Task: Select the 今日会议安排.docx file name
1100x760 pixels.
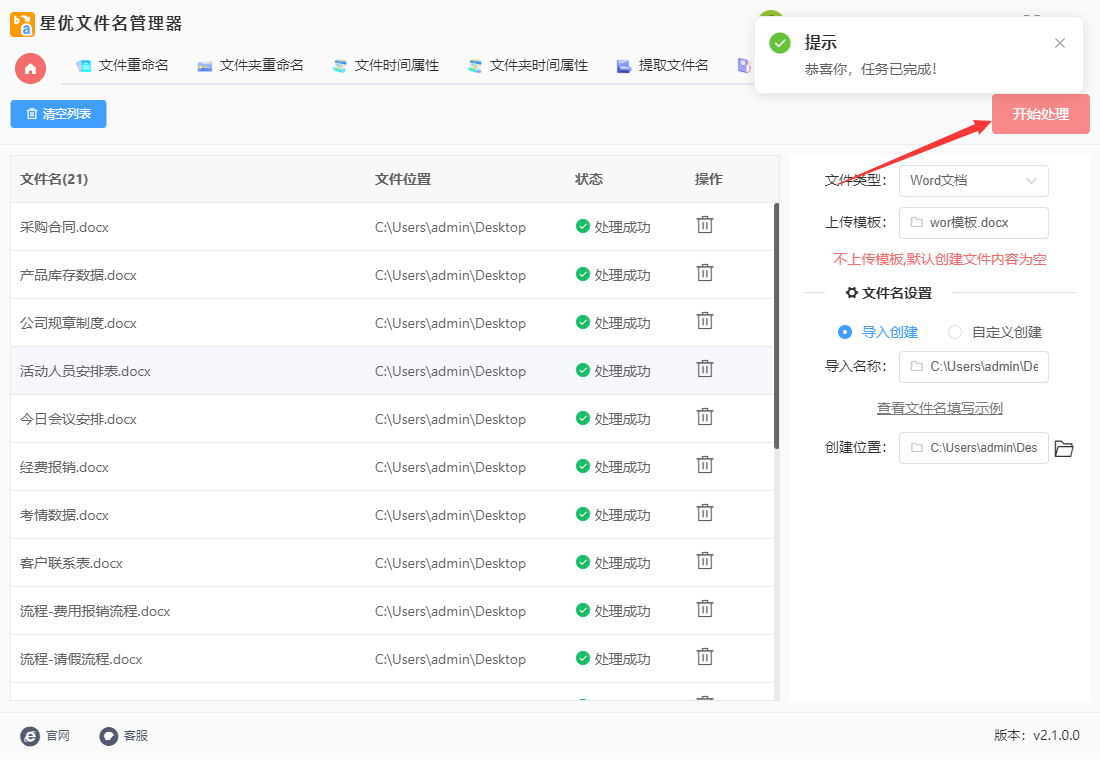Action: coord(79,420)
